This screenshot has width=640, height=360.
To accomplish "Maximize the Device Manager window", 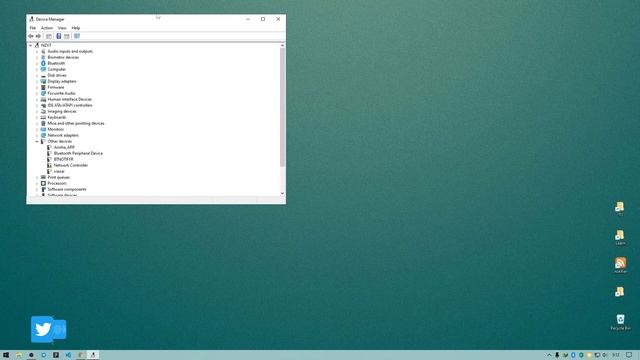I will click(x=263, y=19).
